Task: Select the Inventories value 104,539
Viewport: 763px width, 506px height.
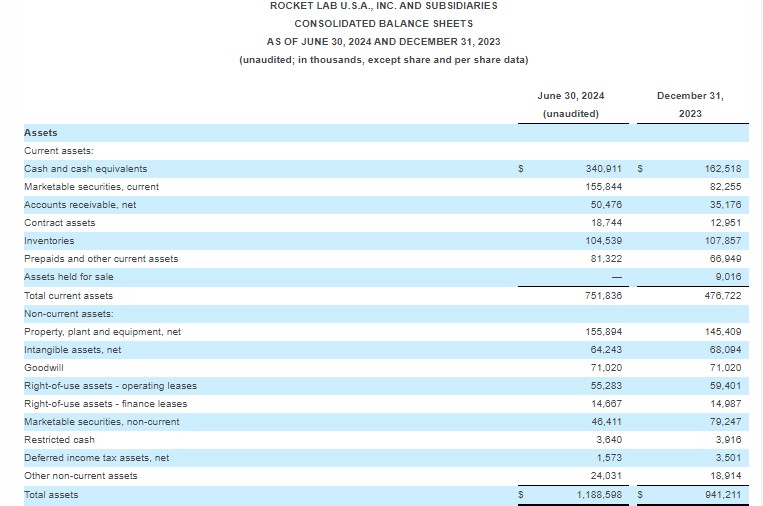Action: tap(603, 241)
